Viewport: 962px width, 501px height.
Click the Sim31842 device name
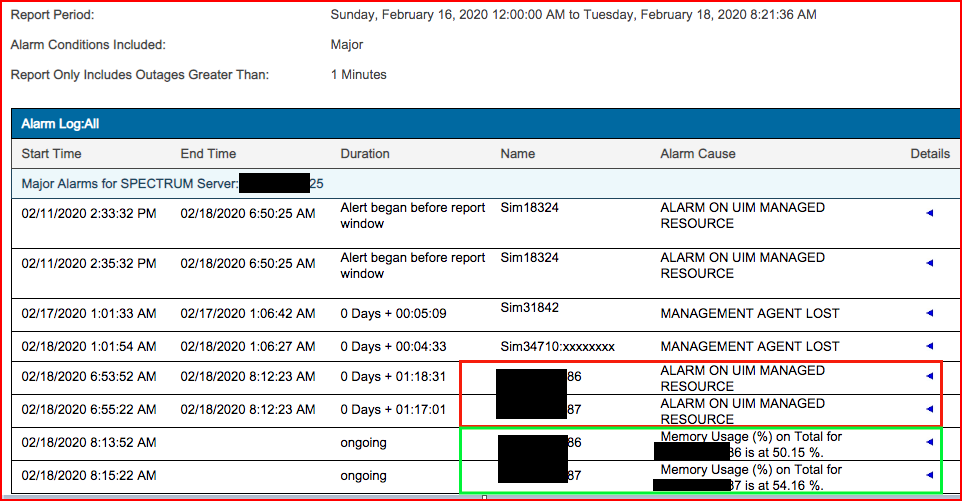coord(529,308)
